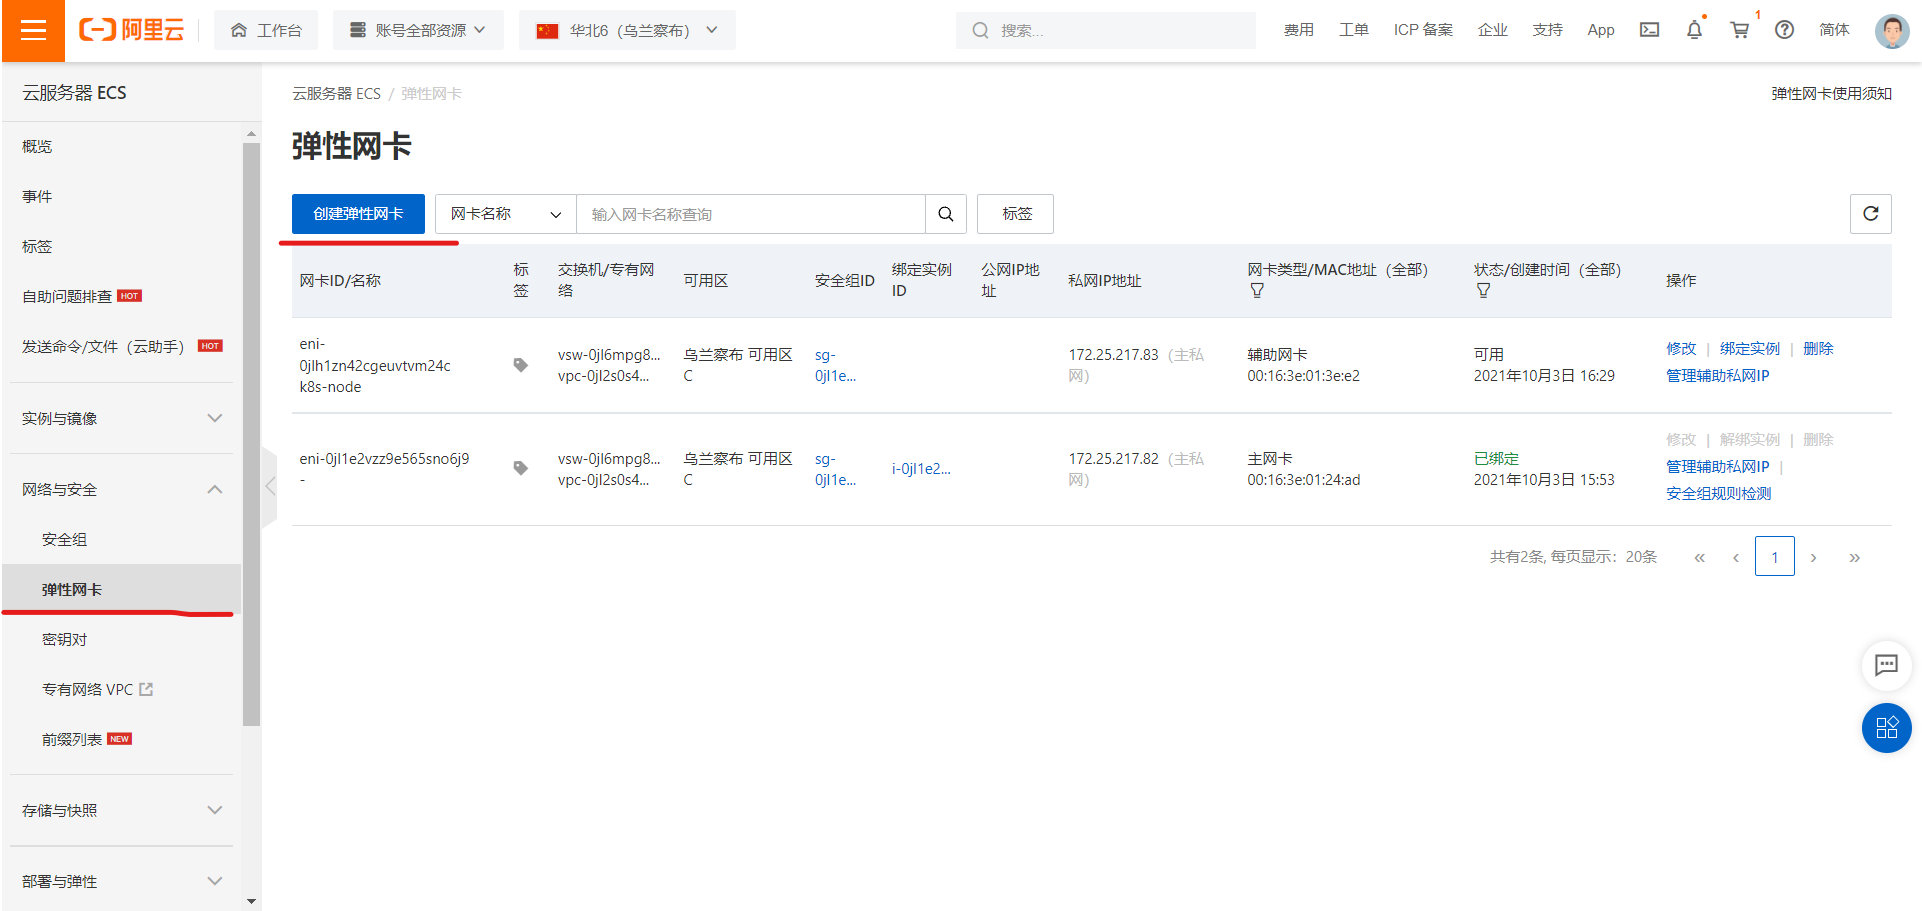Open the blue quick-apps floating button
The width and height of the screenshot is (1922, 911).
1886,728
